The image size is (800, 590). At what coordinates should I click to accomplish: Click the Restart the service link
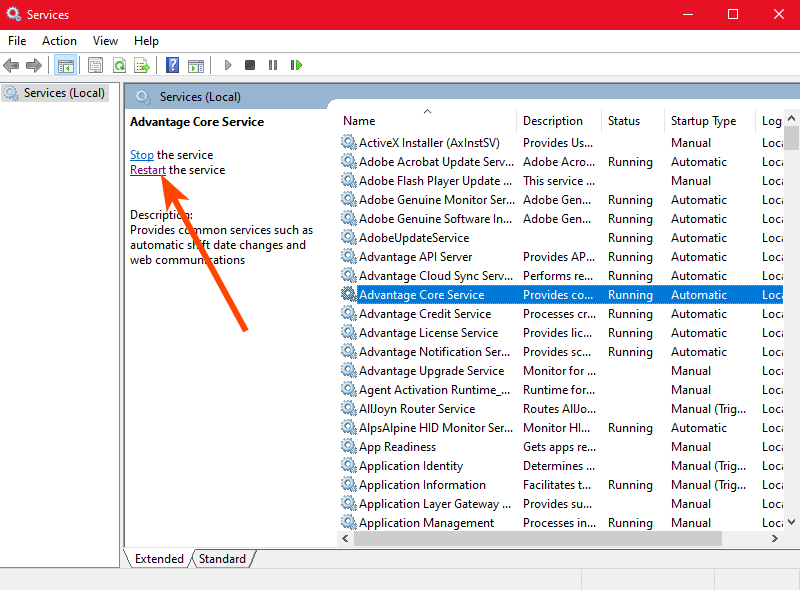pos(148,170)
